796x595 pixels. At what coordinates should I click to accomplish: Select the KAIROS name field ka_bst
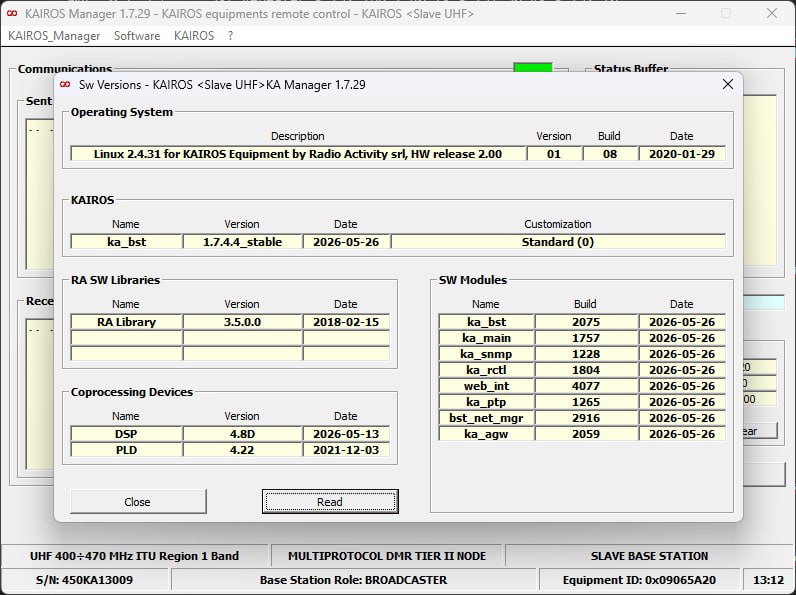click(126, 242)
